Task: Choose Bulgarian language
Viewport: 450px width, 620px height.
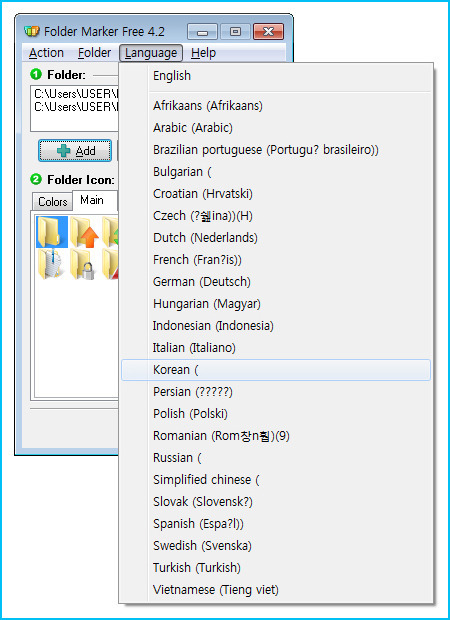Action: (276, 172)
